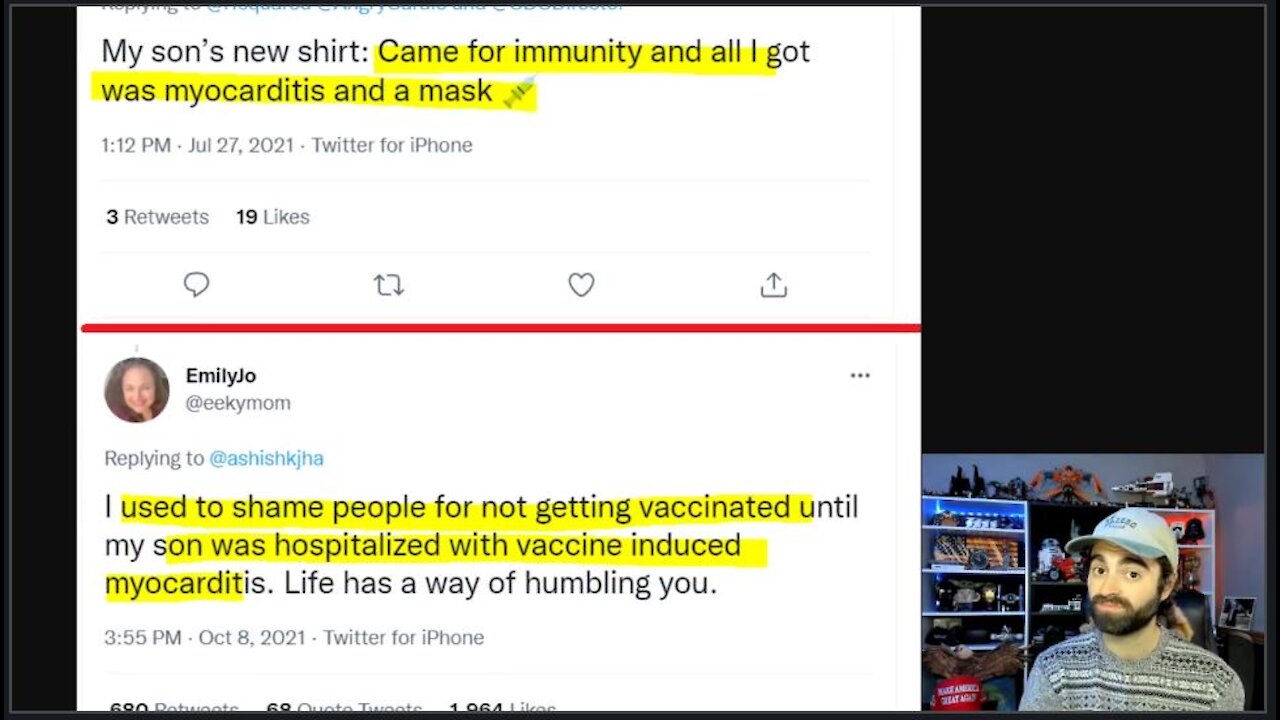Open the 19 Likes list
This screenshot has height=720, width=1280.
click(272, 217)
